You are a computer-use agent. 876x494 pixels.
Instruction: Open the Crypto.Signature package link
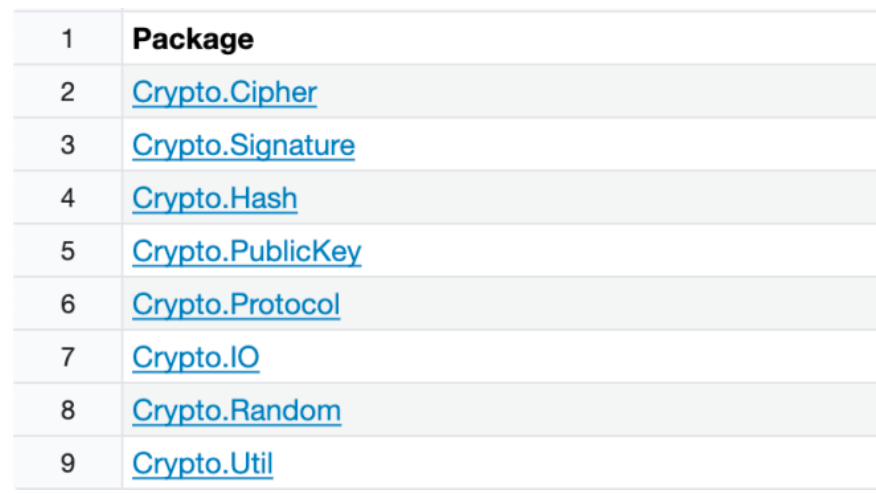pos(244,145)
